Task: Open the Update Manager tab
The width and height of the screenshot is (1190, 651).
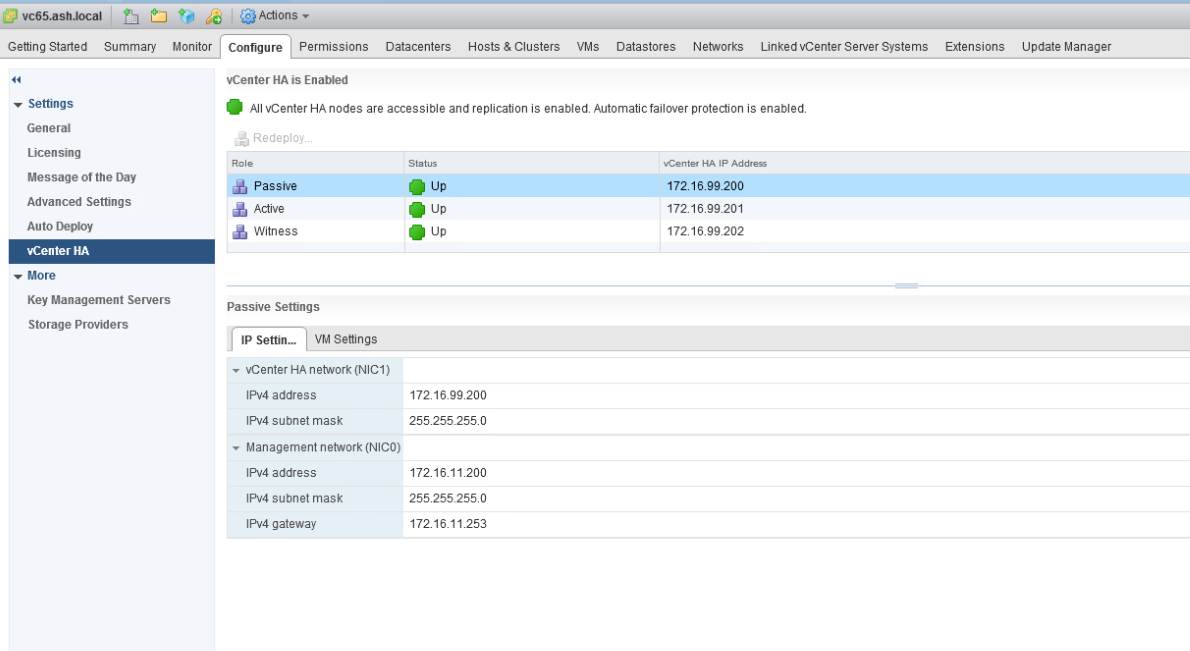Action: 1066,46
